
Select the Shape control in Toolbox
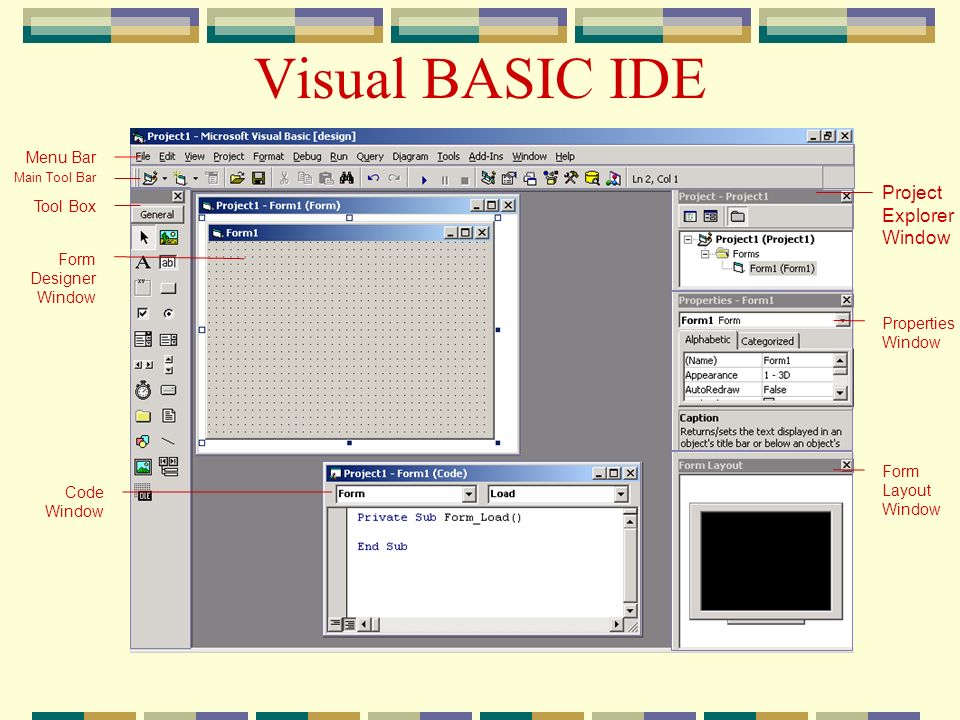[x=143, y=441]
